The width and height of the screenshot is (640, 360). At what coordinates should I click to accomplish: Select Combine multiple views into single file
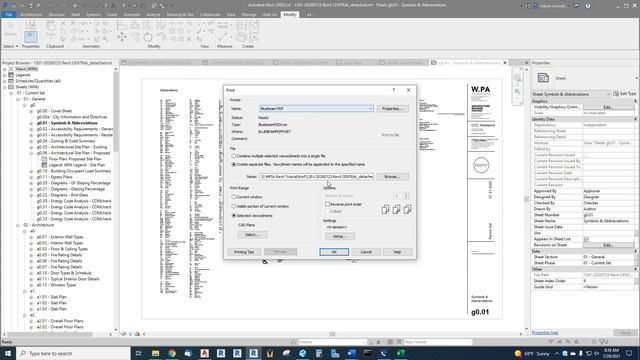[234, 156]
